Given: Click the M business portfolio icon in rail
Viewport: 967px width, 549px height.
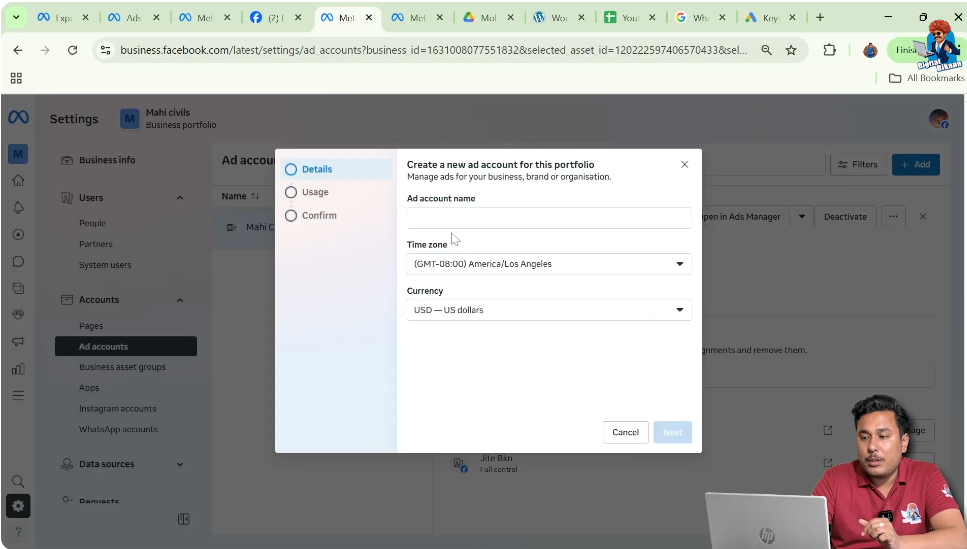Looking at the screenshot, I should tap(18, 154).
